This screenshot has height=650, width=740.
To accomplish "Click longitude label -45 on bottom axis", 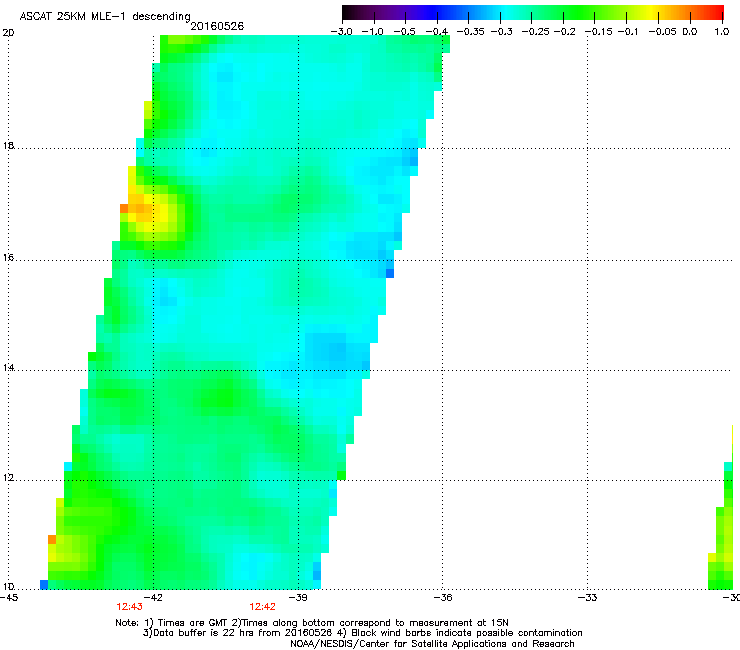I will point(9,598).
